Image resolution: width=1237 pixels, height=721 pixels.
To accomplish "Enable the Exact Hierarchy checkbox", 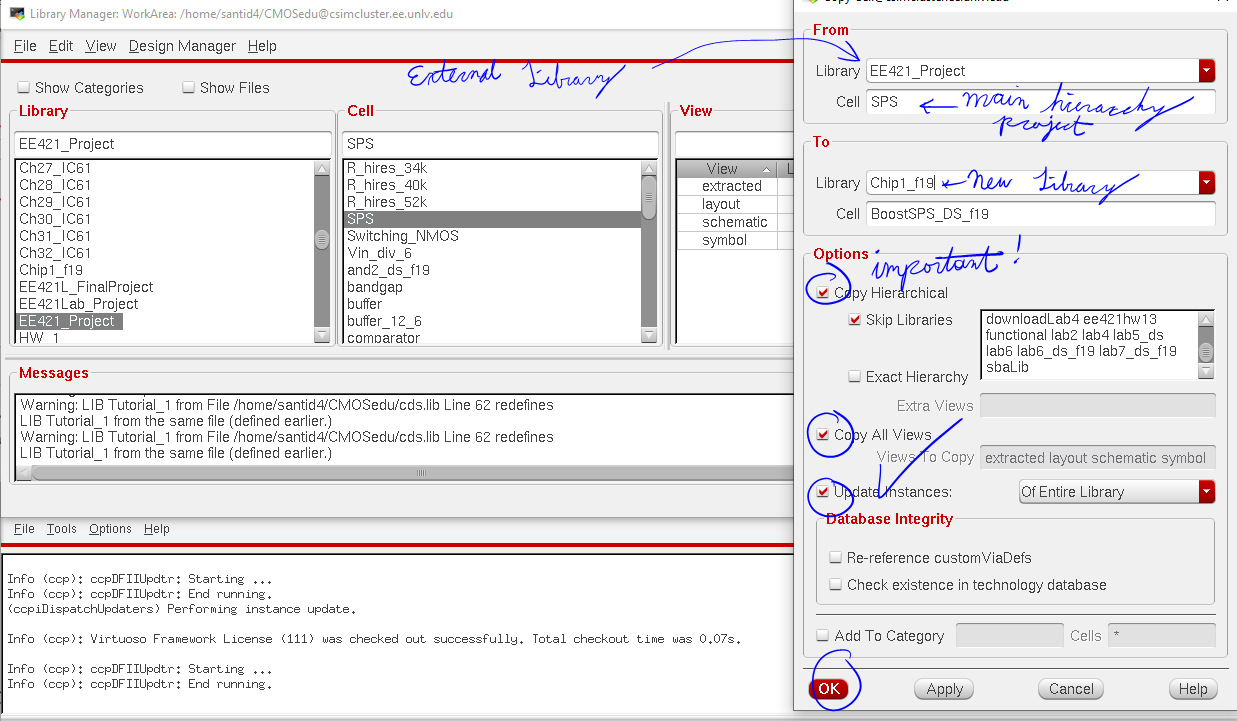I will tap(855, 377).
